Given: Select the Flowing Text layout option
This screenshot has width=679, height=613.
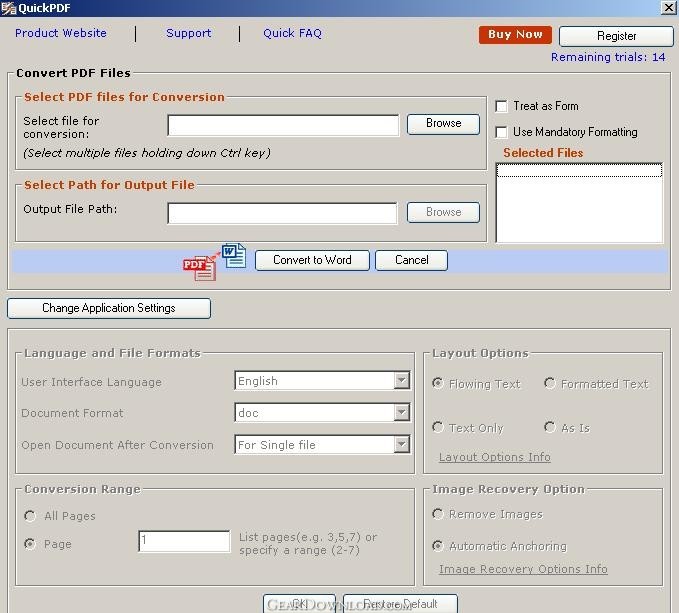Looking at the screenshot, I should pos(438,384).
